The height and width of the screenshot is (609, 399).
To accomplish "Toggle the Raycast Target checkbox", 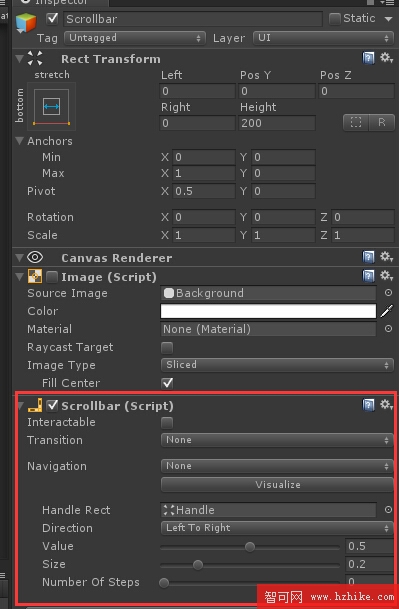I will (x=167, y=348).
